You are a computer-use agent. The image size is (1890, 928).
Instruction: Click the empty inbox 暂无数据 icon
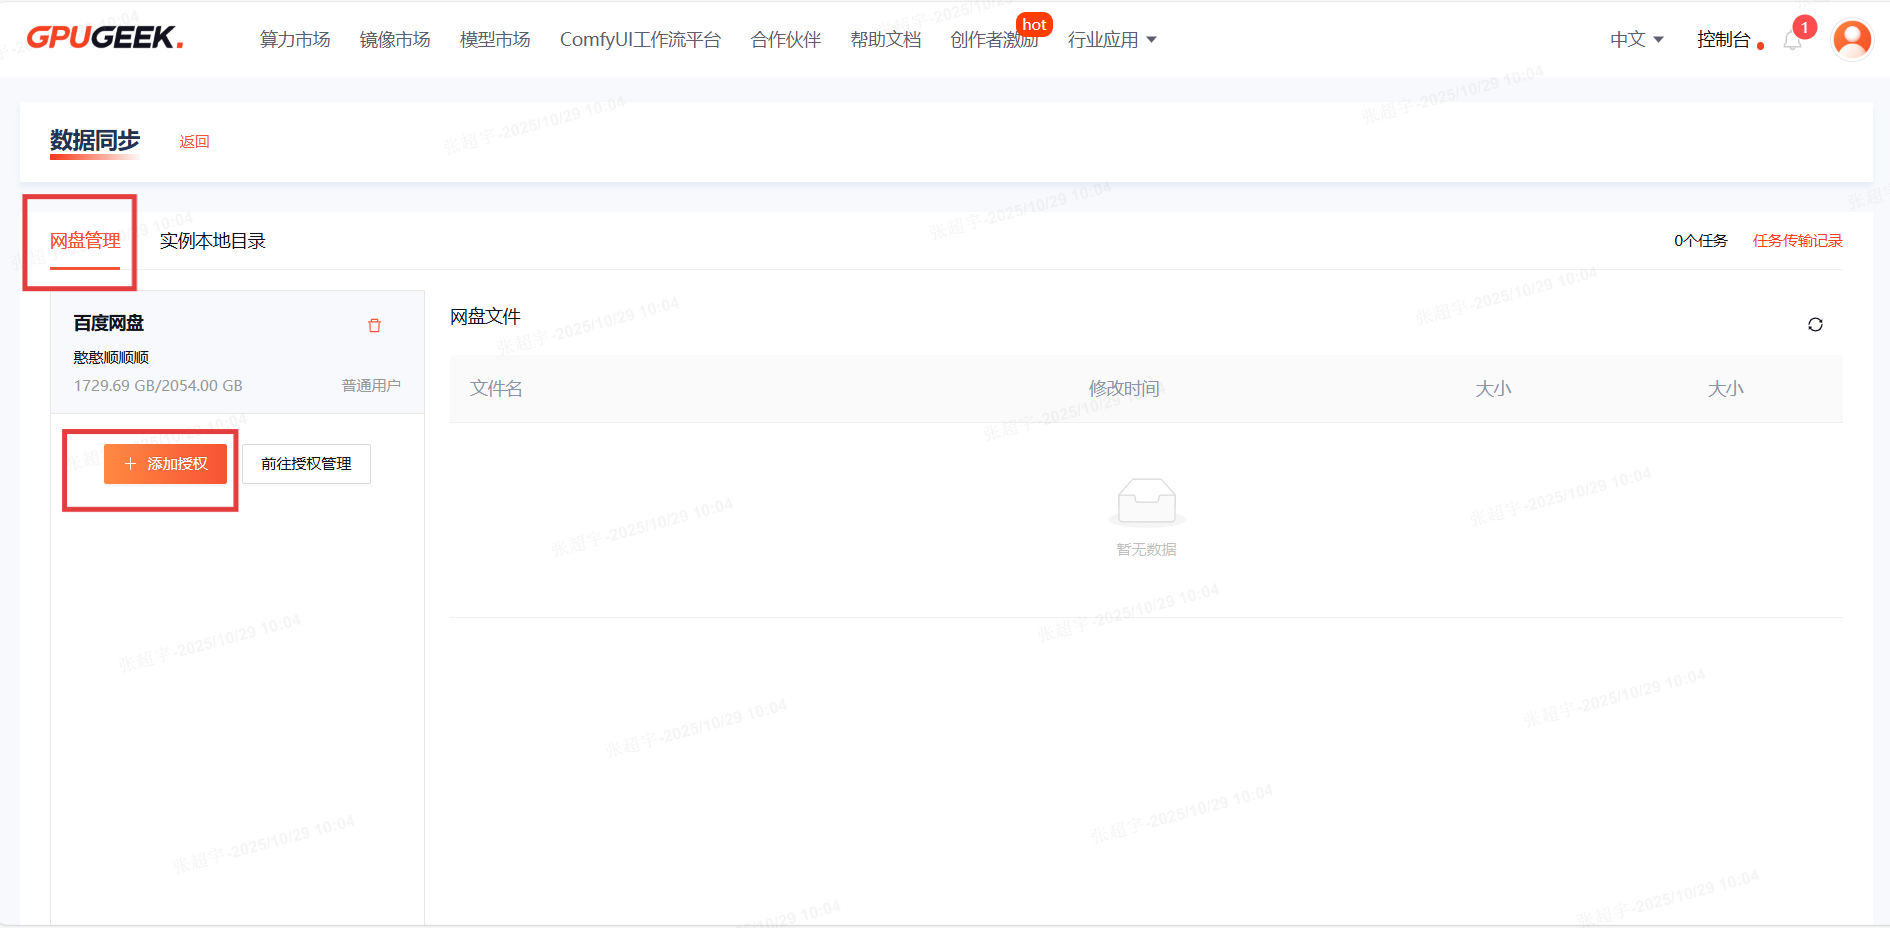[x=1146, y=502]
